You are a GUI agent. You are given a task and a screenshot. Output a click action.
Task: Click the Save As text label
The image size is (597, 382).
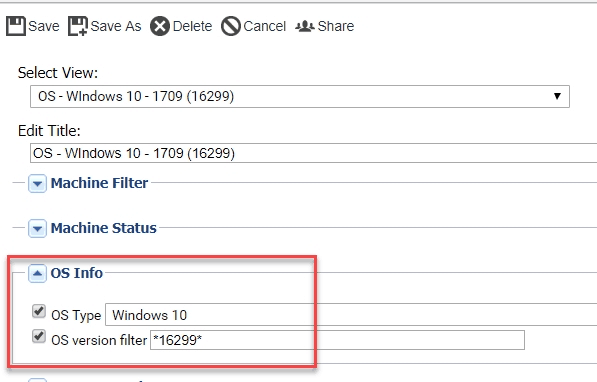(116, 26)
